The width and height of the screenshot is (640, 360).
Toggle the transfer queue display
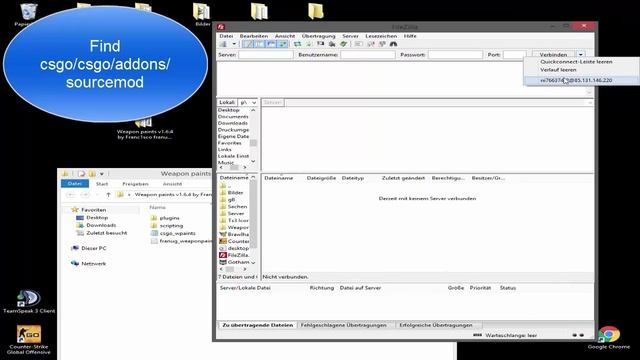pos(282,44)
